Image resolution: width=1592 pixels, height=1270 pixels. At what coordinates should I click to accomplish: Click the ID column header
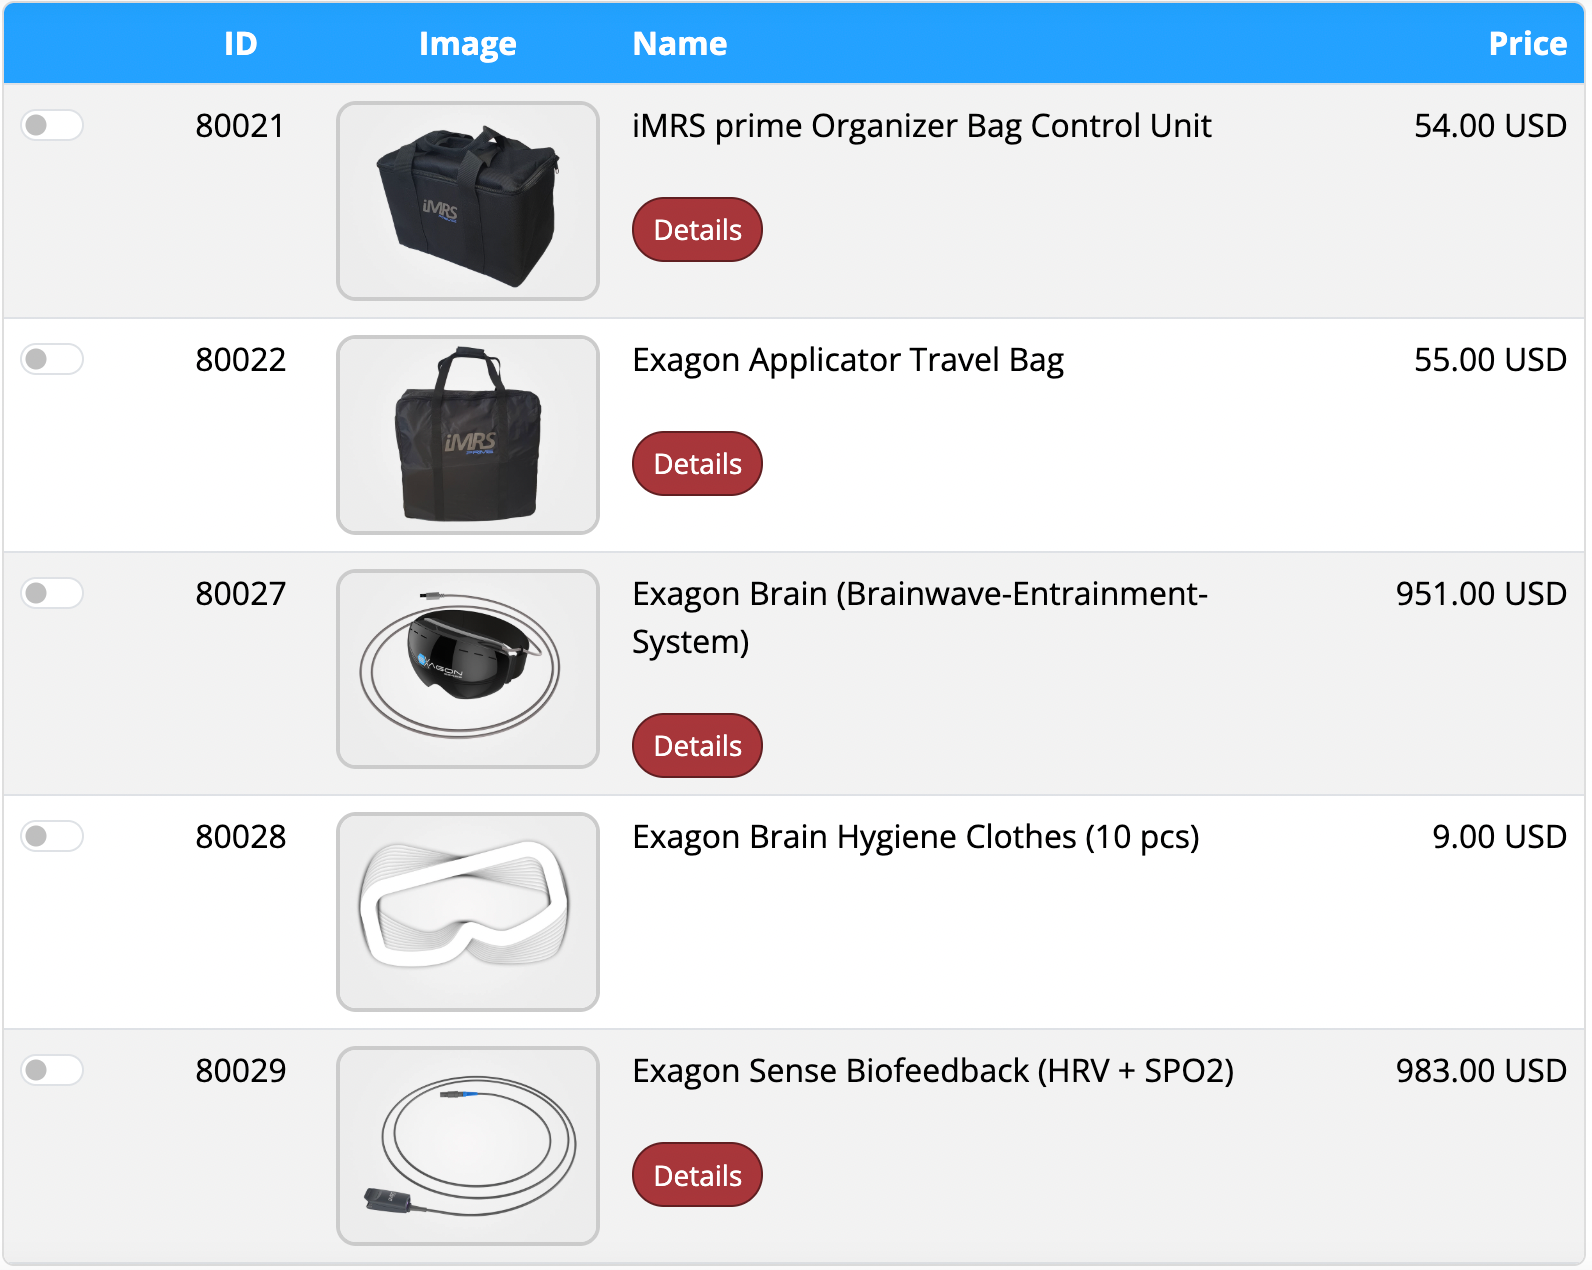click(240, 43)
